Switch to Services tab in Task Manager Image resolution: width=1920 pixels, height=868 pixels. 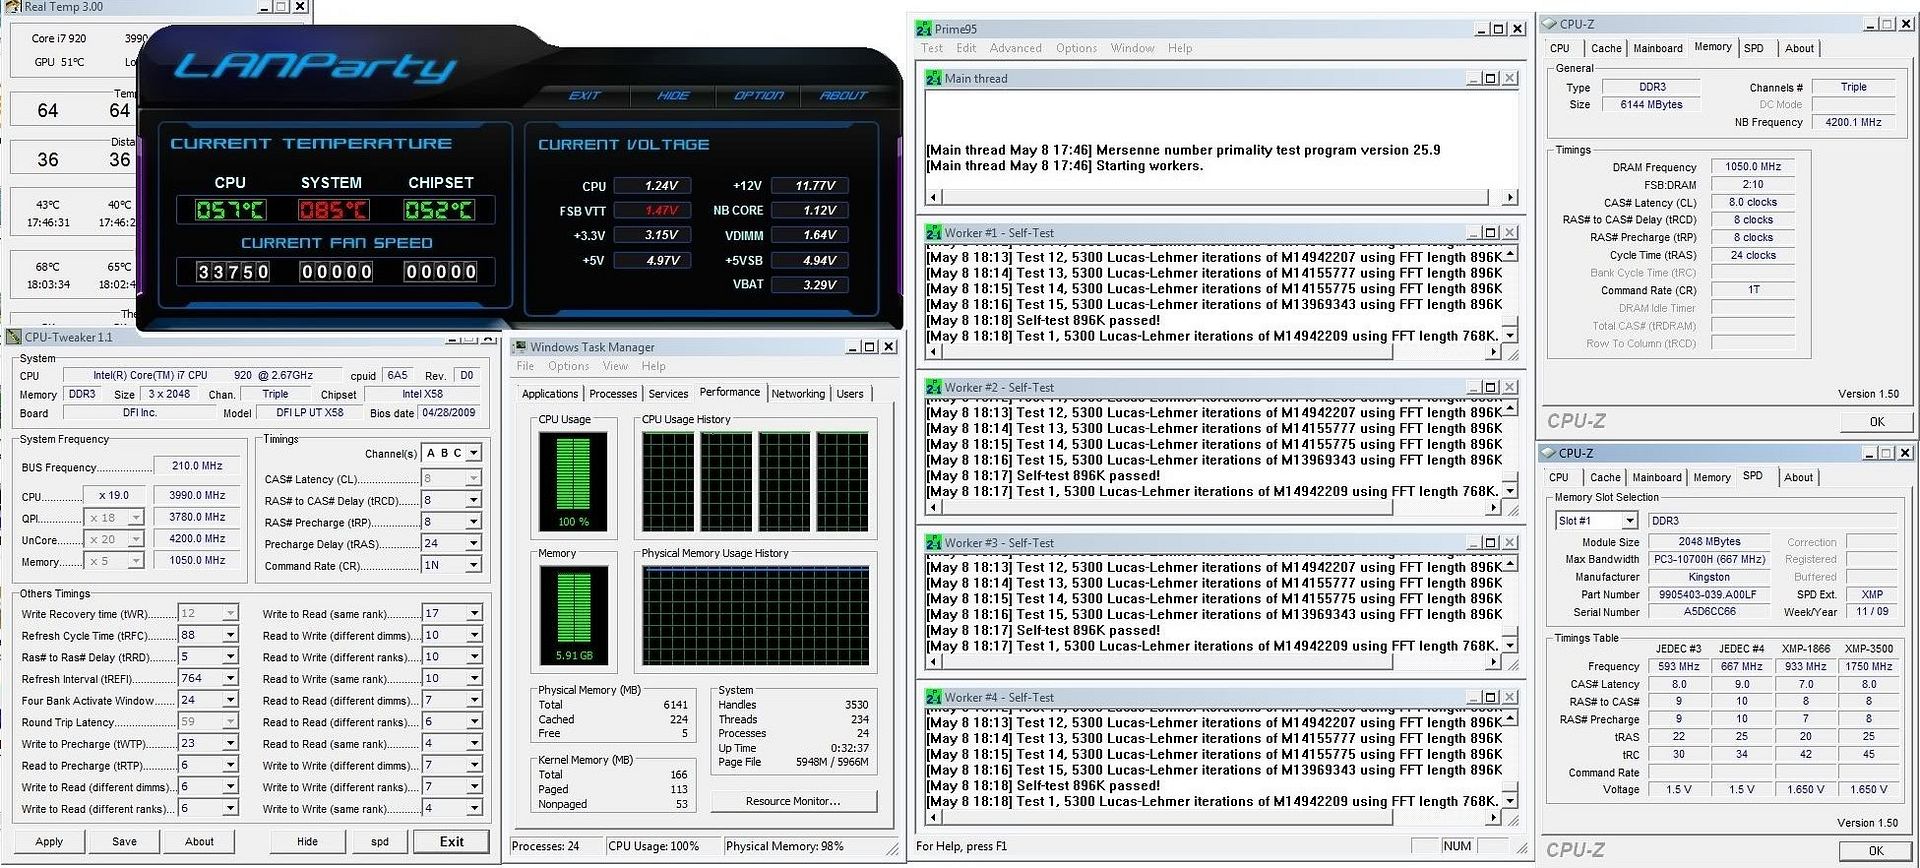click(x=668, y=394)
